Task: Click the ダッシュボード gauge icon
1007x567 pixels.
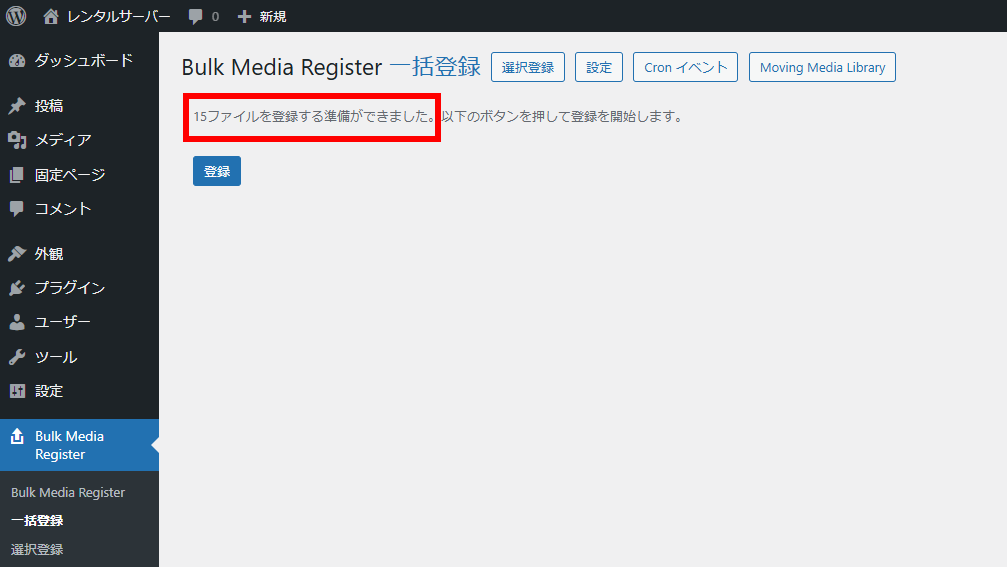Action: click(x=17, y=61)
